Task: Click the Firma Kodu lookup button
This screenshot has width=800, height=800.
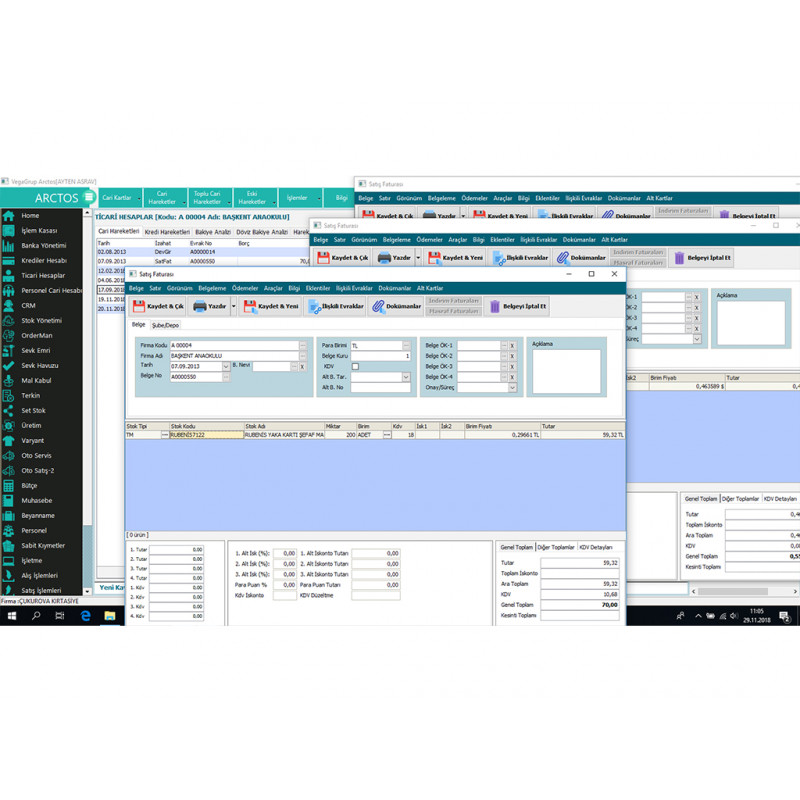Action: (x=303, y=345)
